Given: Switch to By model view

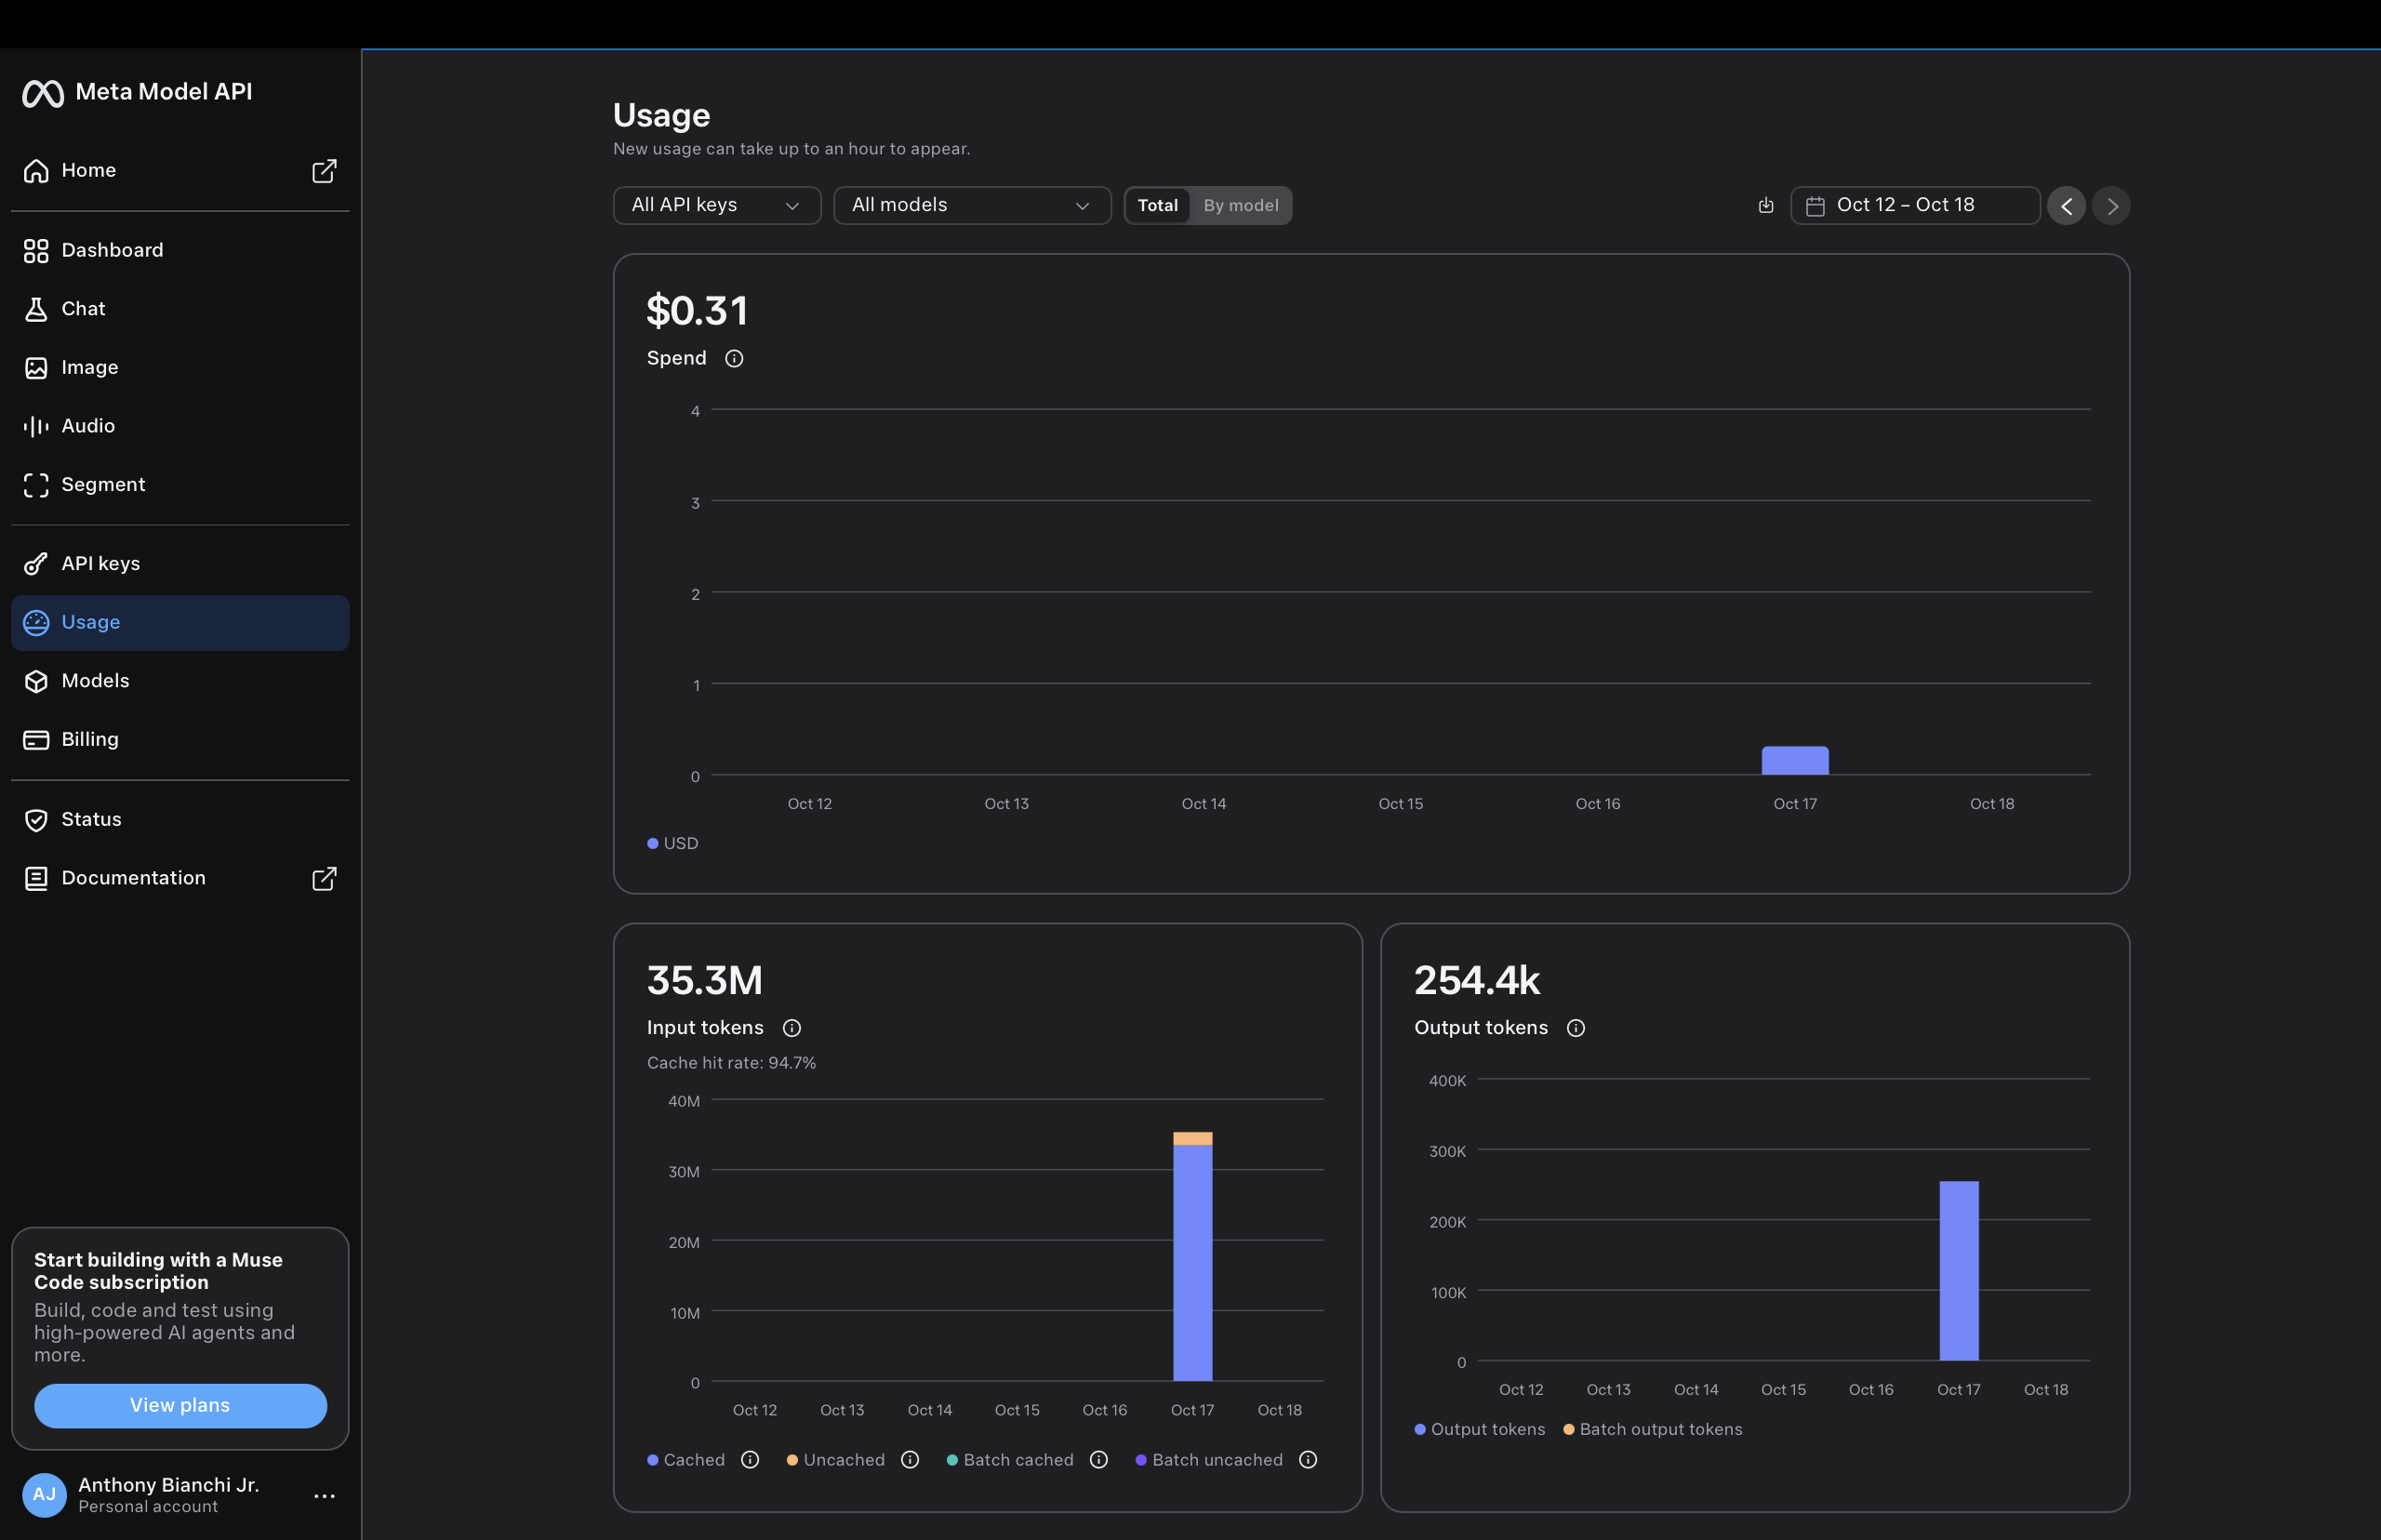Looking at the screenshot, I should (1241, 205).
